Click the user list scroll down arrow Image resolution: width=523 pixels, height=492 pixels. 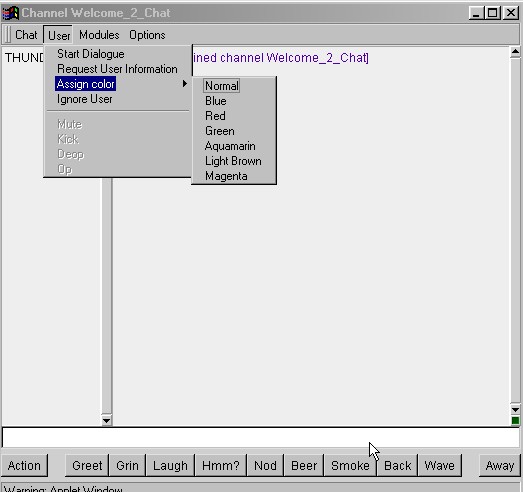(107, 420)
